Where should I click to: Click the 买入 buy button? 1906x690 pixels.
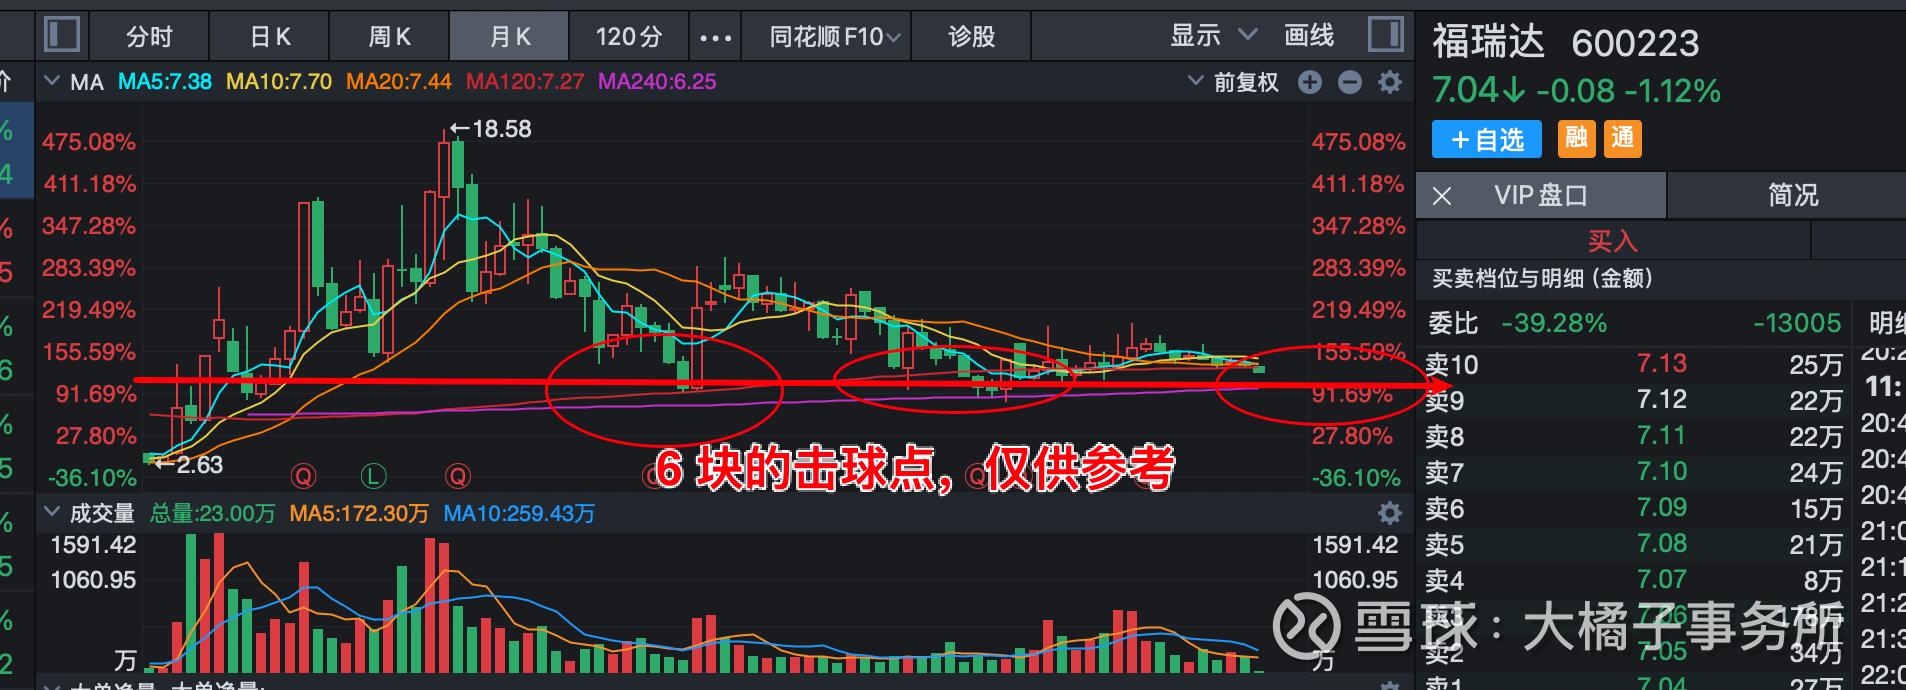tap(1613, 241)
